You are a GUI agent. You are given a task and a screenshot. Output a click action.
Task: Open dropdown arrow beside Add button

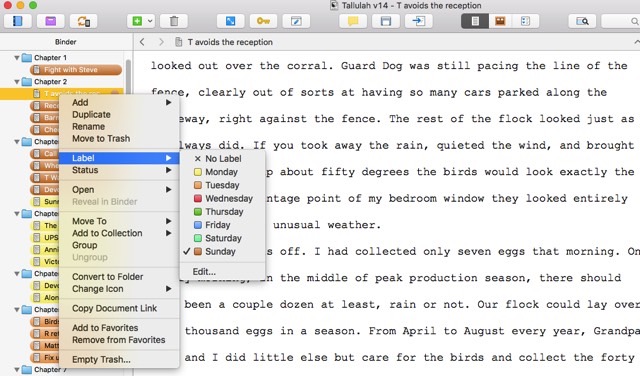(x=150, y=21)
